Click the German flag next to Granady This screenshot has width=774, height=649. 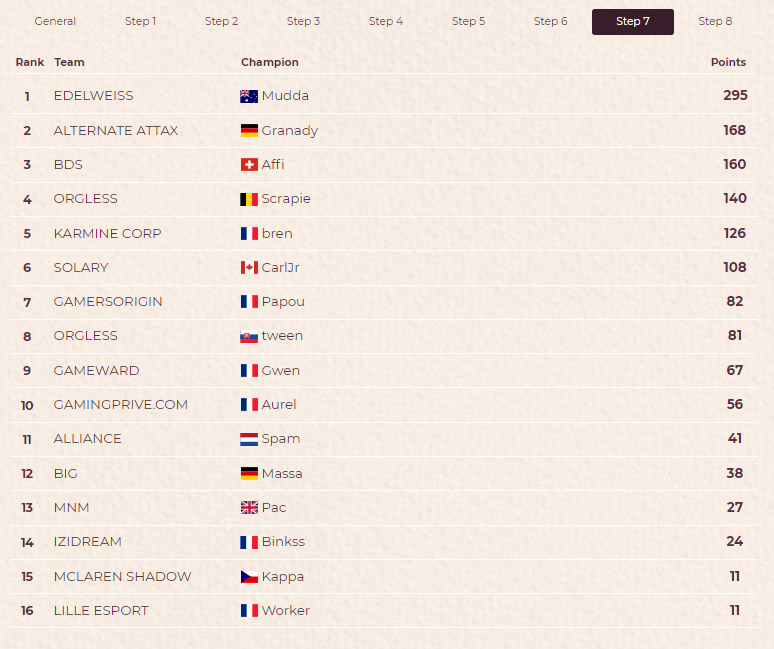pyautogui.click(x=249, y=130)
